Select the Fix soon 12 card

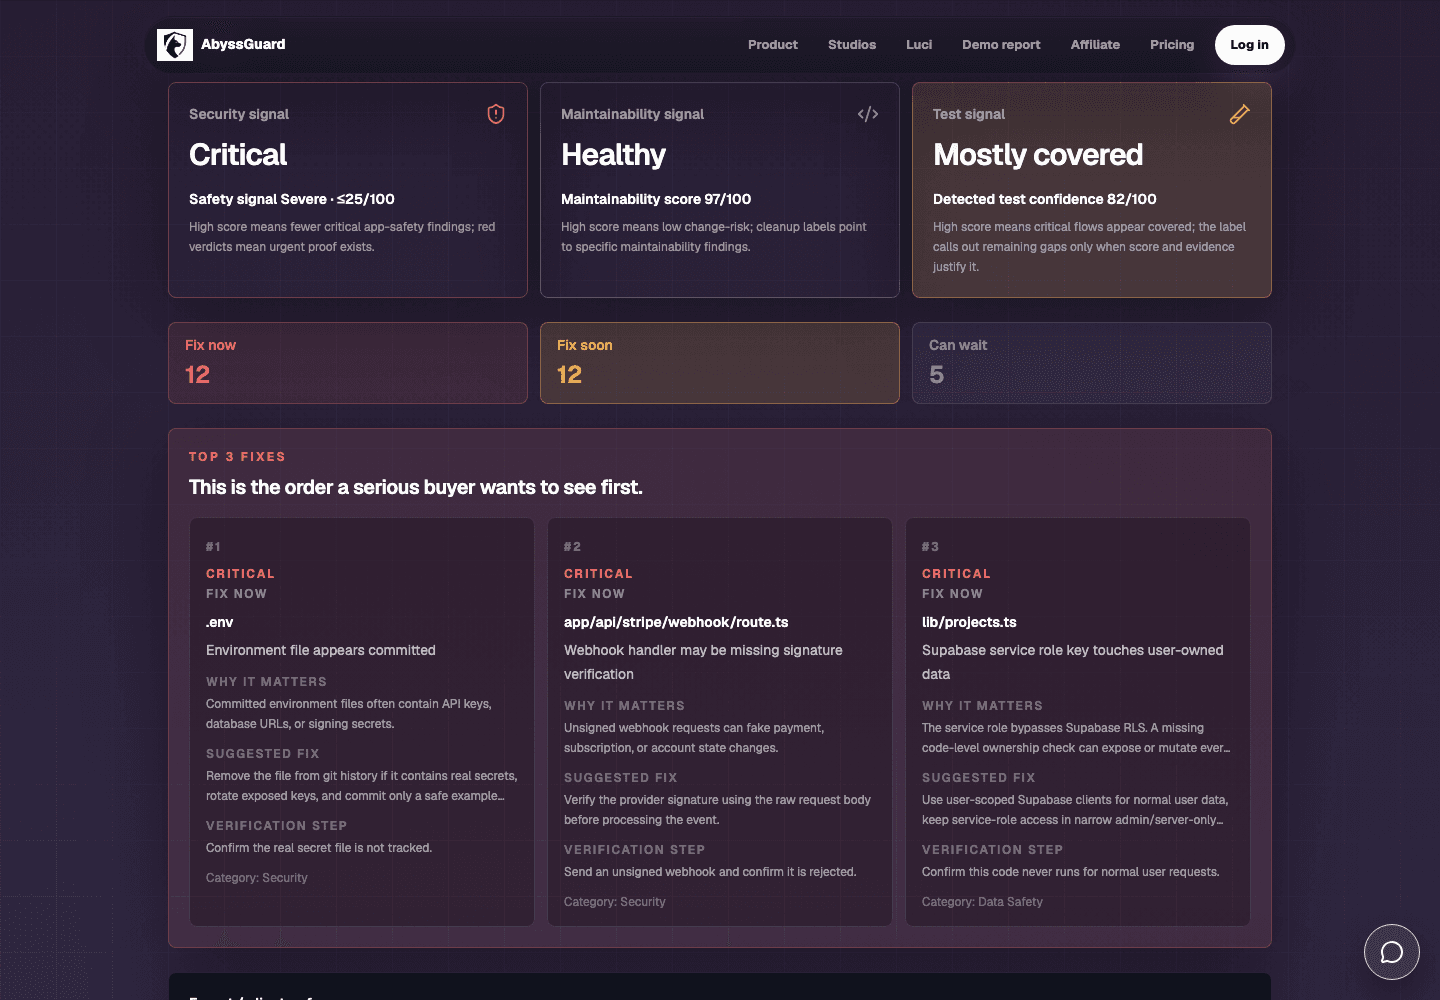tap(720, 363)
